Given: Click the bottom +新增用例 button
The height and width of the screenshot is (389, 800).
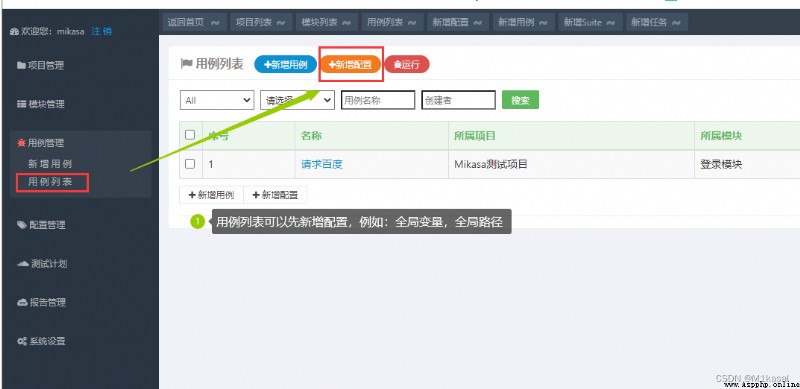Looking at the screenshot, I should point(211,195).
